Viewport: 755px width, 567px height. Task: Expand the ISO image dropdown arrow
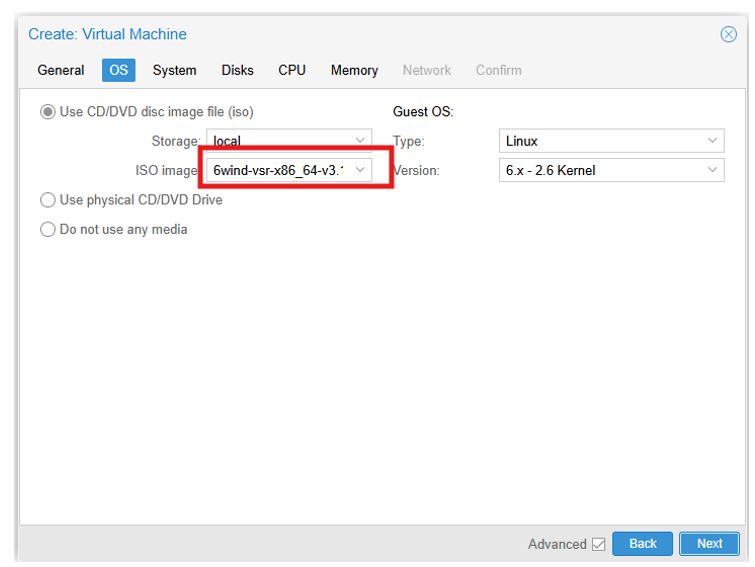coord(360,170)
